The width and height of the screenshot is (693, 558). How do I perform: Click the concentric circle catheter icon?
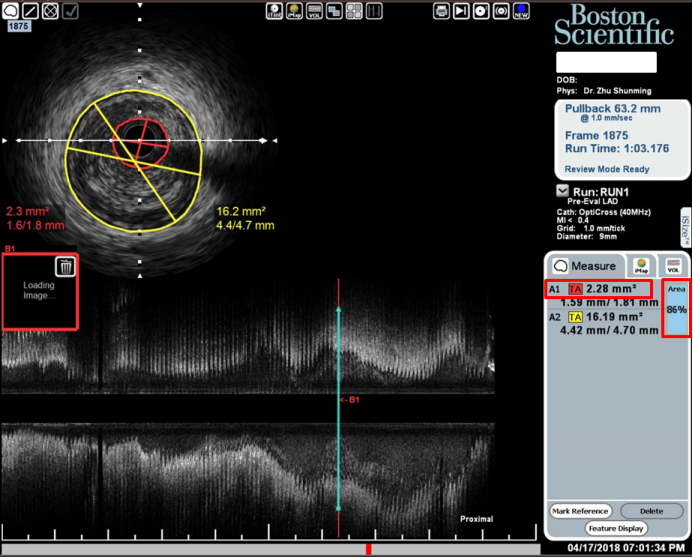point(501,11)
